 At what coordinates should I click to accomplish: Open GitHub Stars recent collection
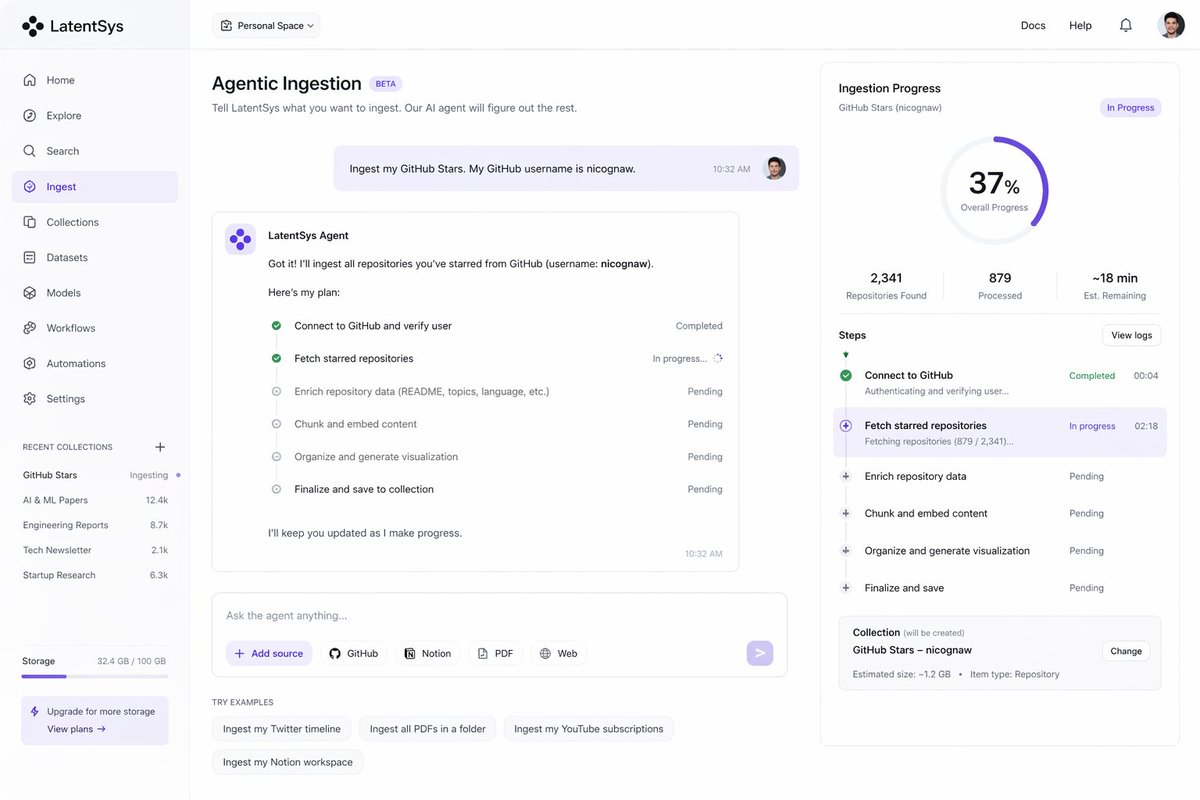point(95,475)
